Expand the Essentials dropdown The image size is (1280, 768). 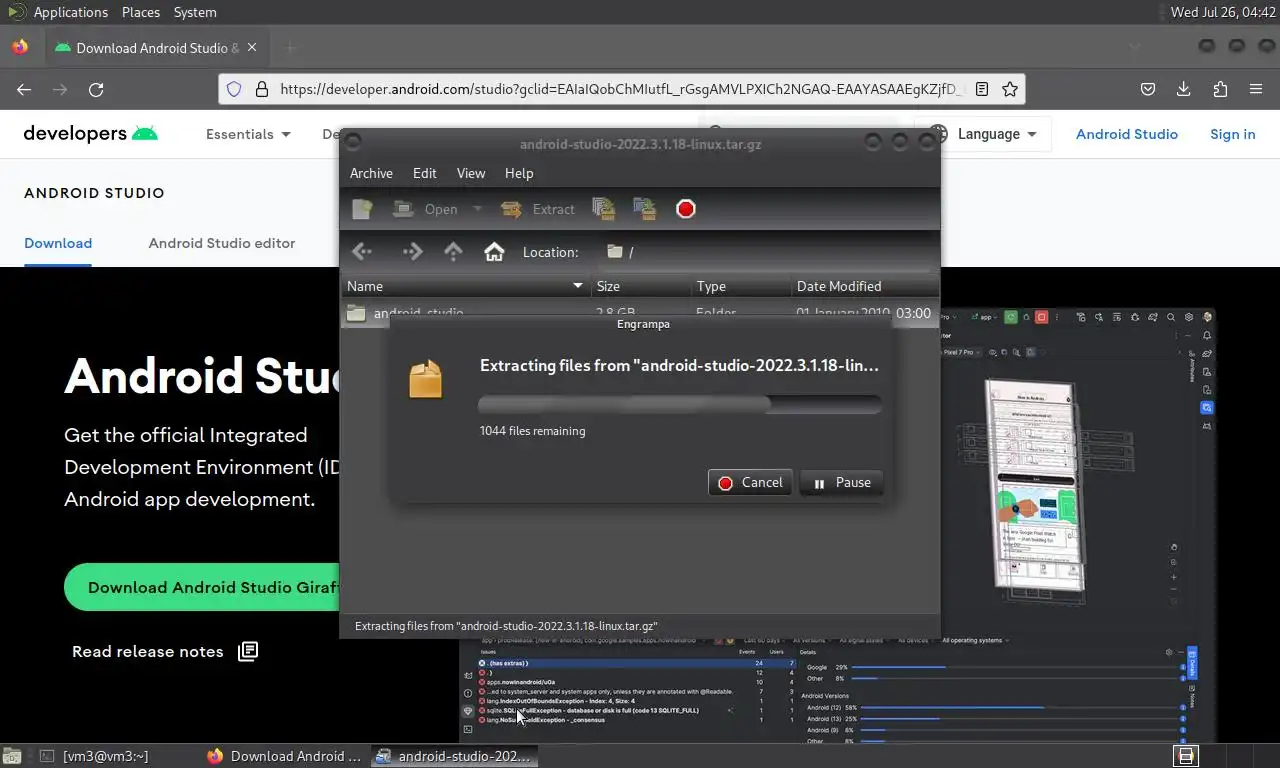coord(248,134)
